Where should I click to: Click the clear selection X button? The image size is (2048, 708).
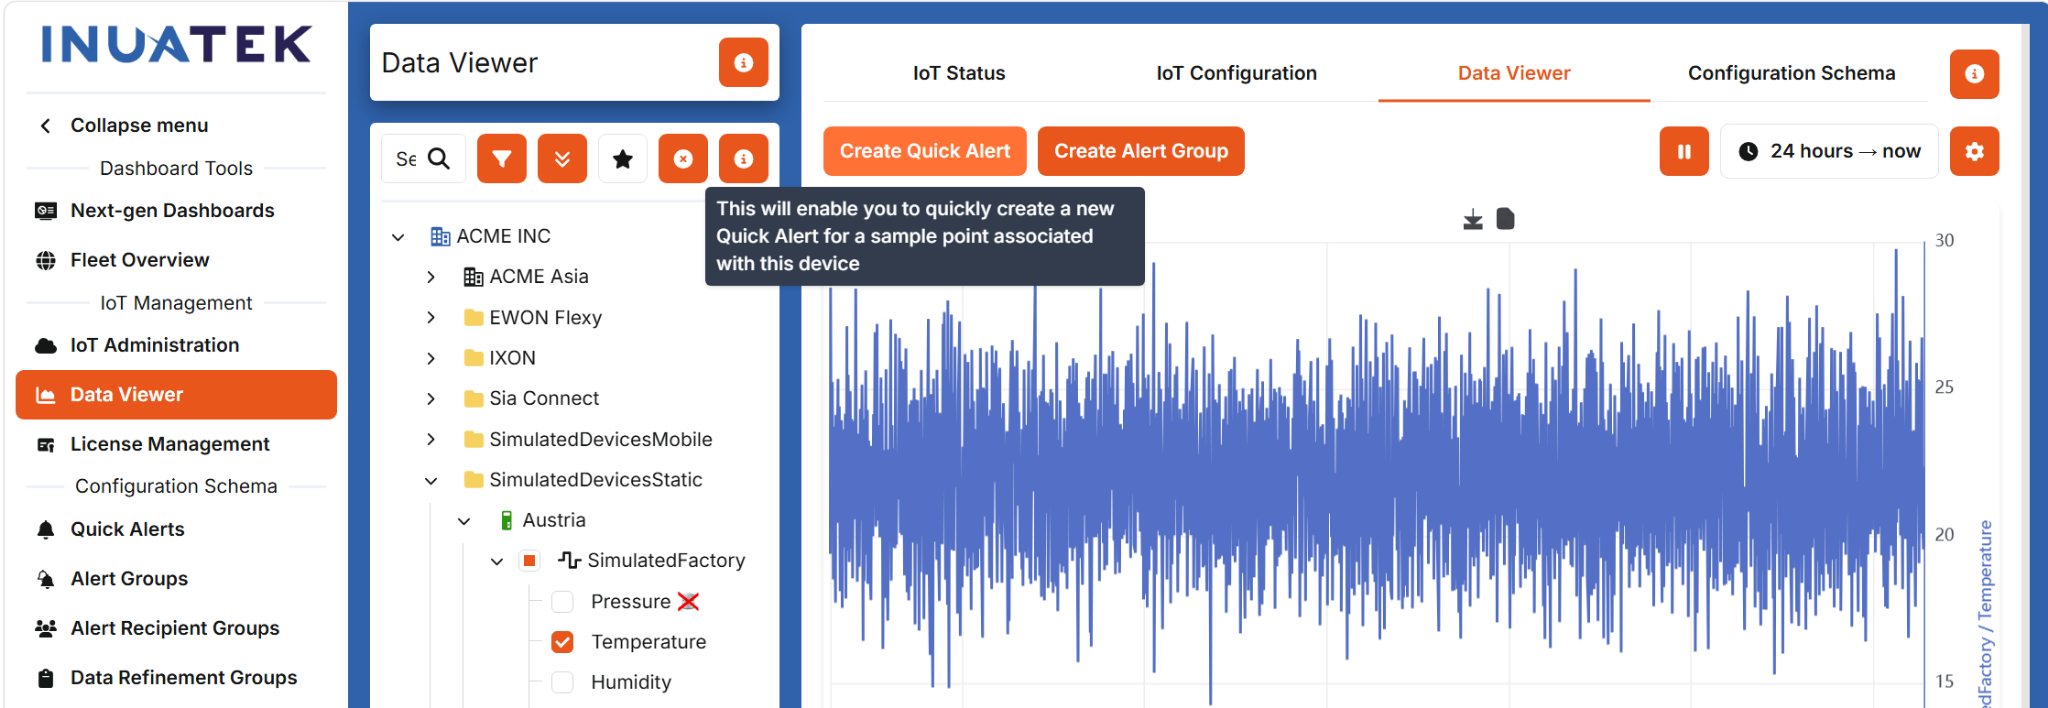coord(683,158)
